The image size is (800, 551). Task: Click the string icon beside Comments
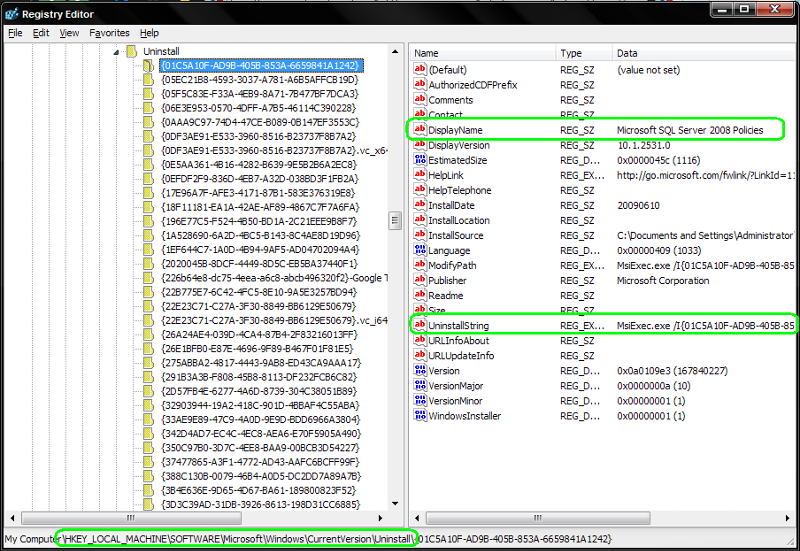pyautogui.click(x=420, y=99)
